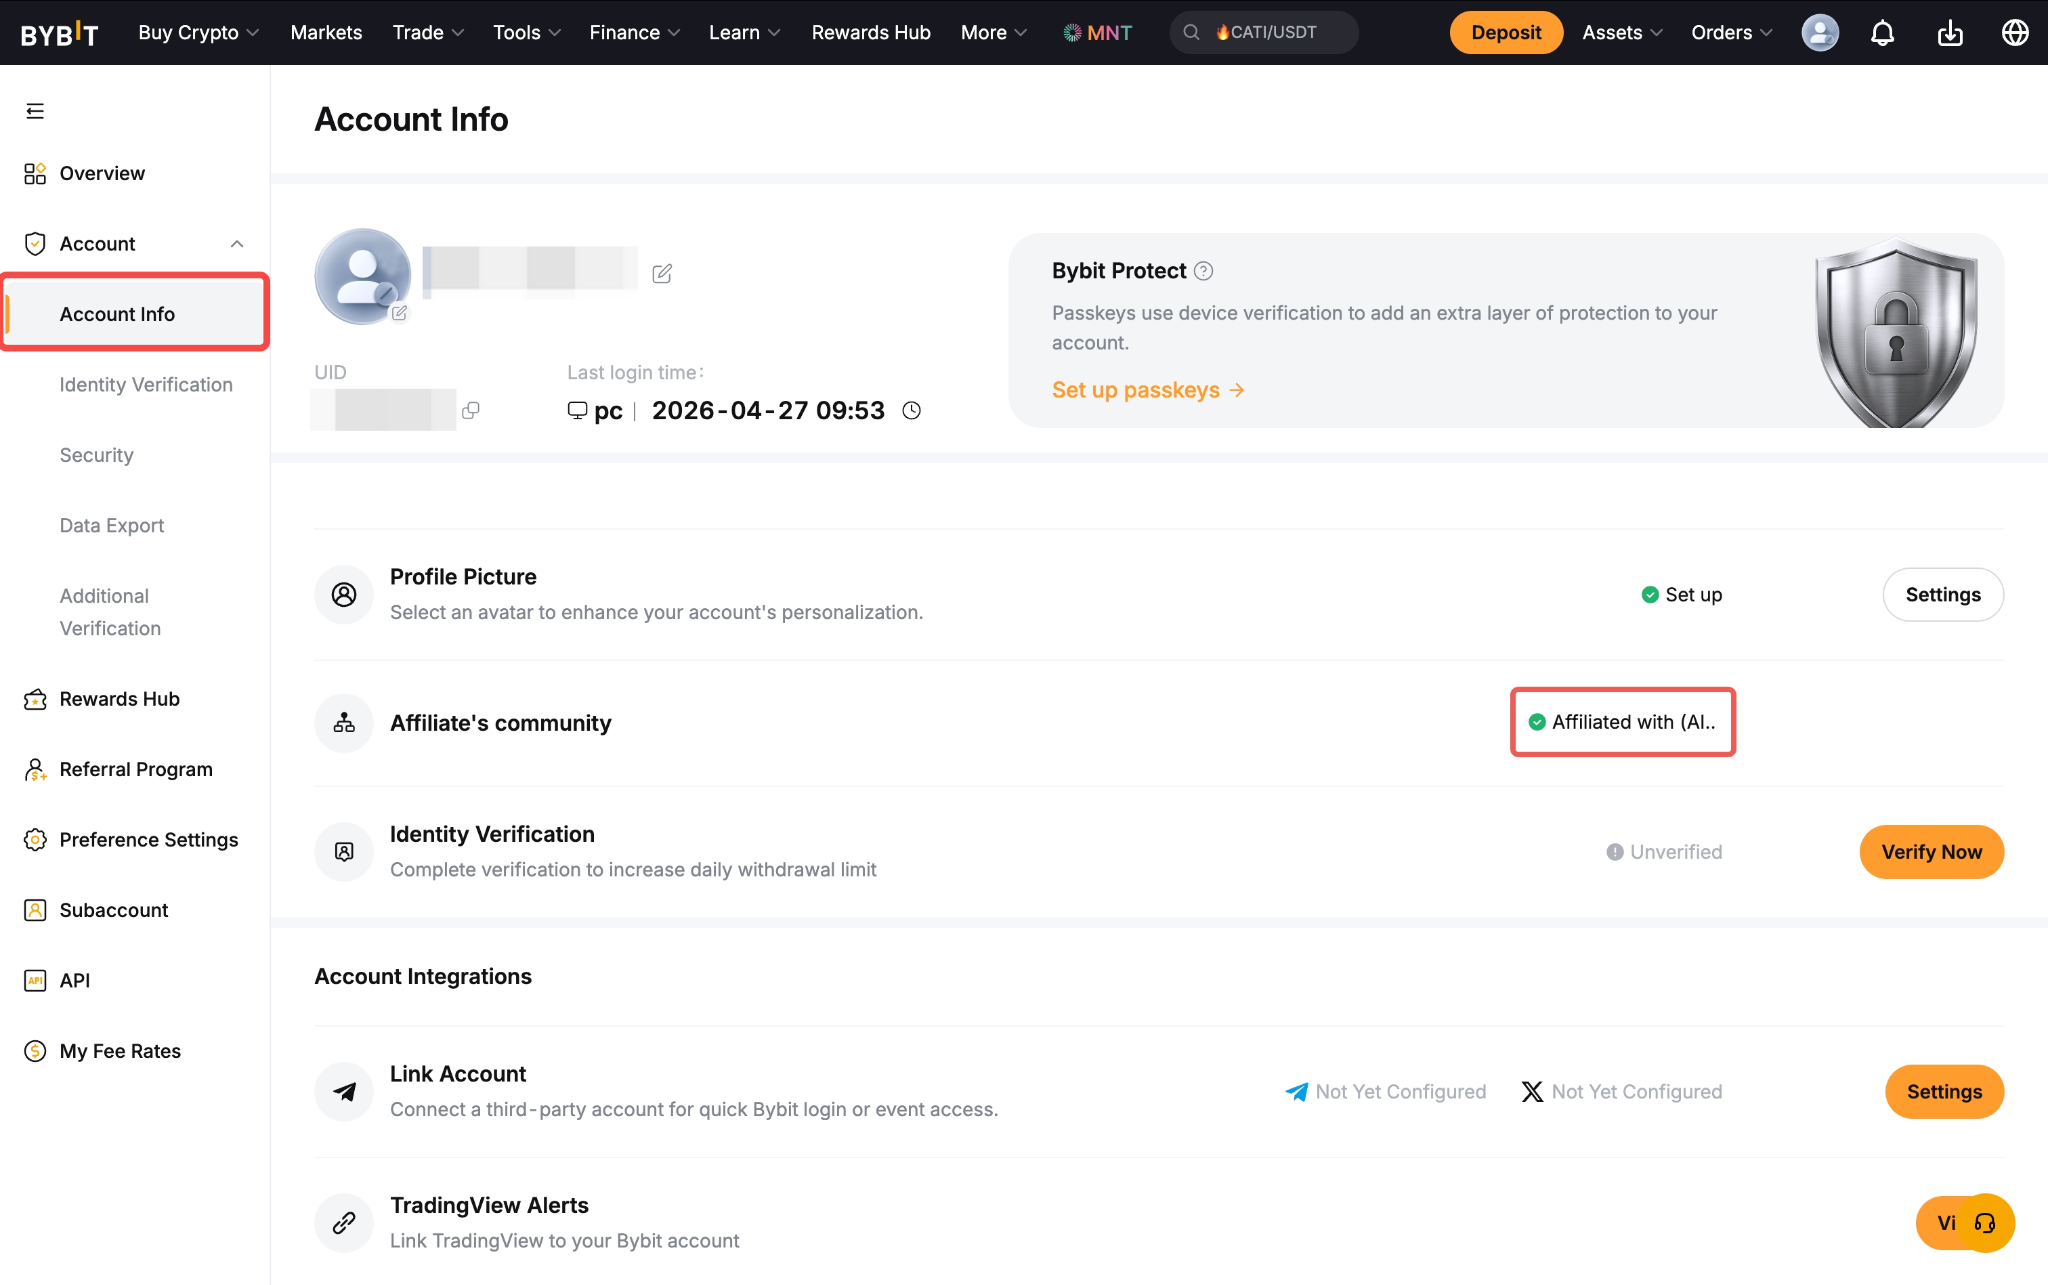Open the Assets dropdown menu
2048x1285 pixels.
click(1622, 33)
